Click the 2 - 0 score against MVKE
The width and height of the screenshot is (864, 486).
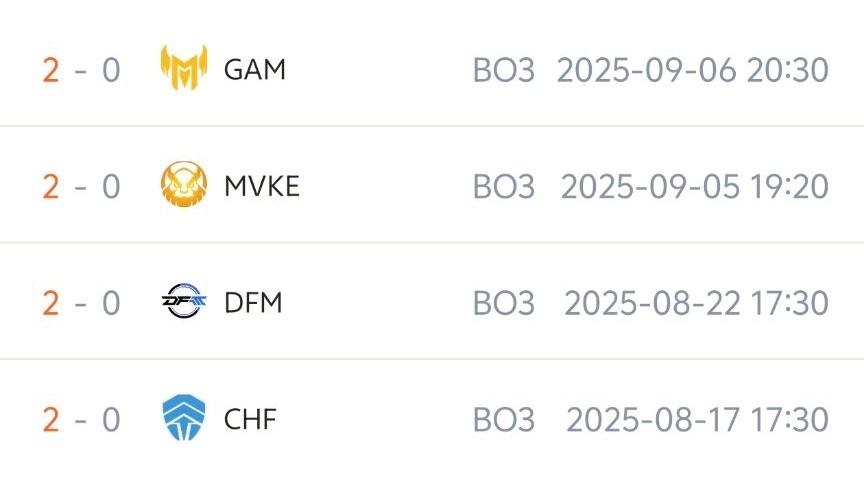81,186
